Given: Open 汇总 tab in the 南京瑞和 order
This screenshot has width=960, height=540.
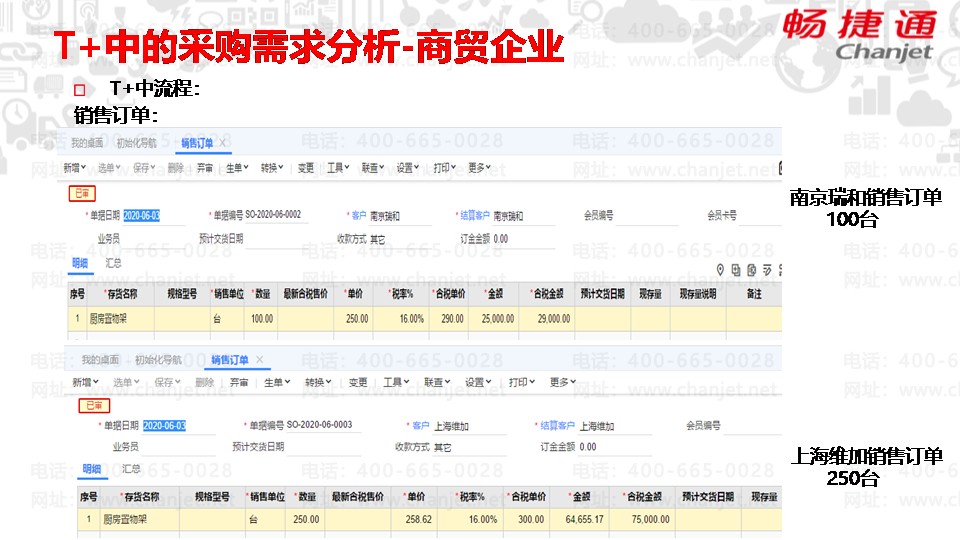Looking at the screenshot, I should point(113,263).
